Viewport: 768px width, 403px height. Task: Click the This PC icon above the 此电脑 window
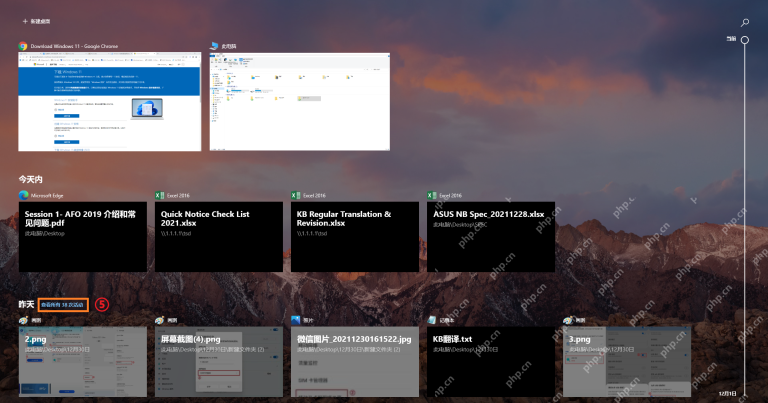(x=214, y=46)
